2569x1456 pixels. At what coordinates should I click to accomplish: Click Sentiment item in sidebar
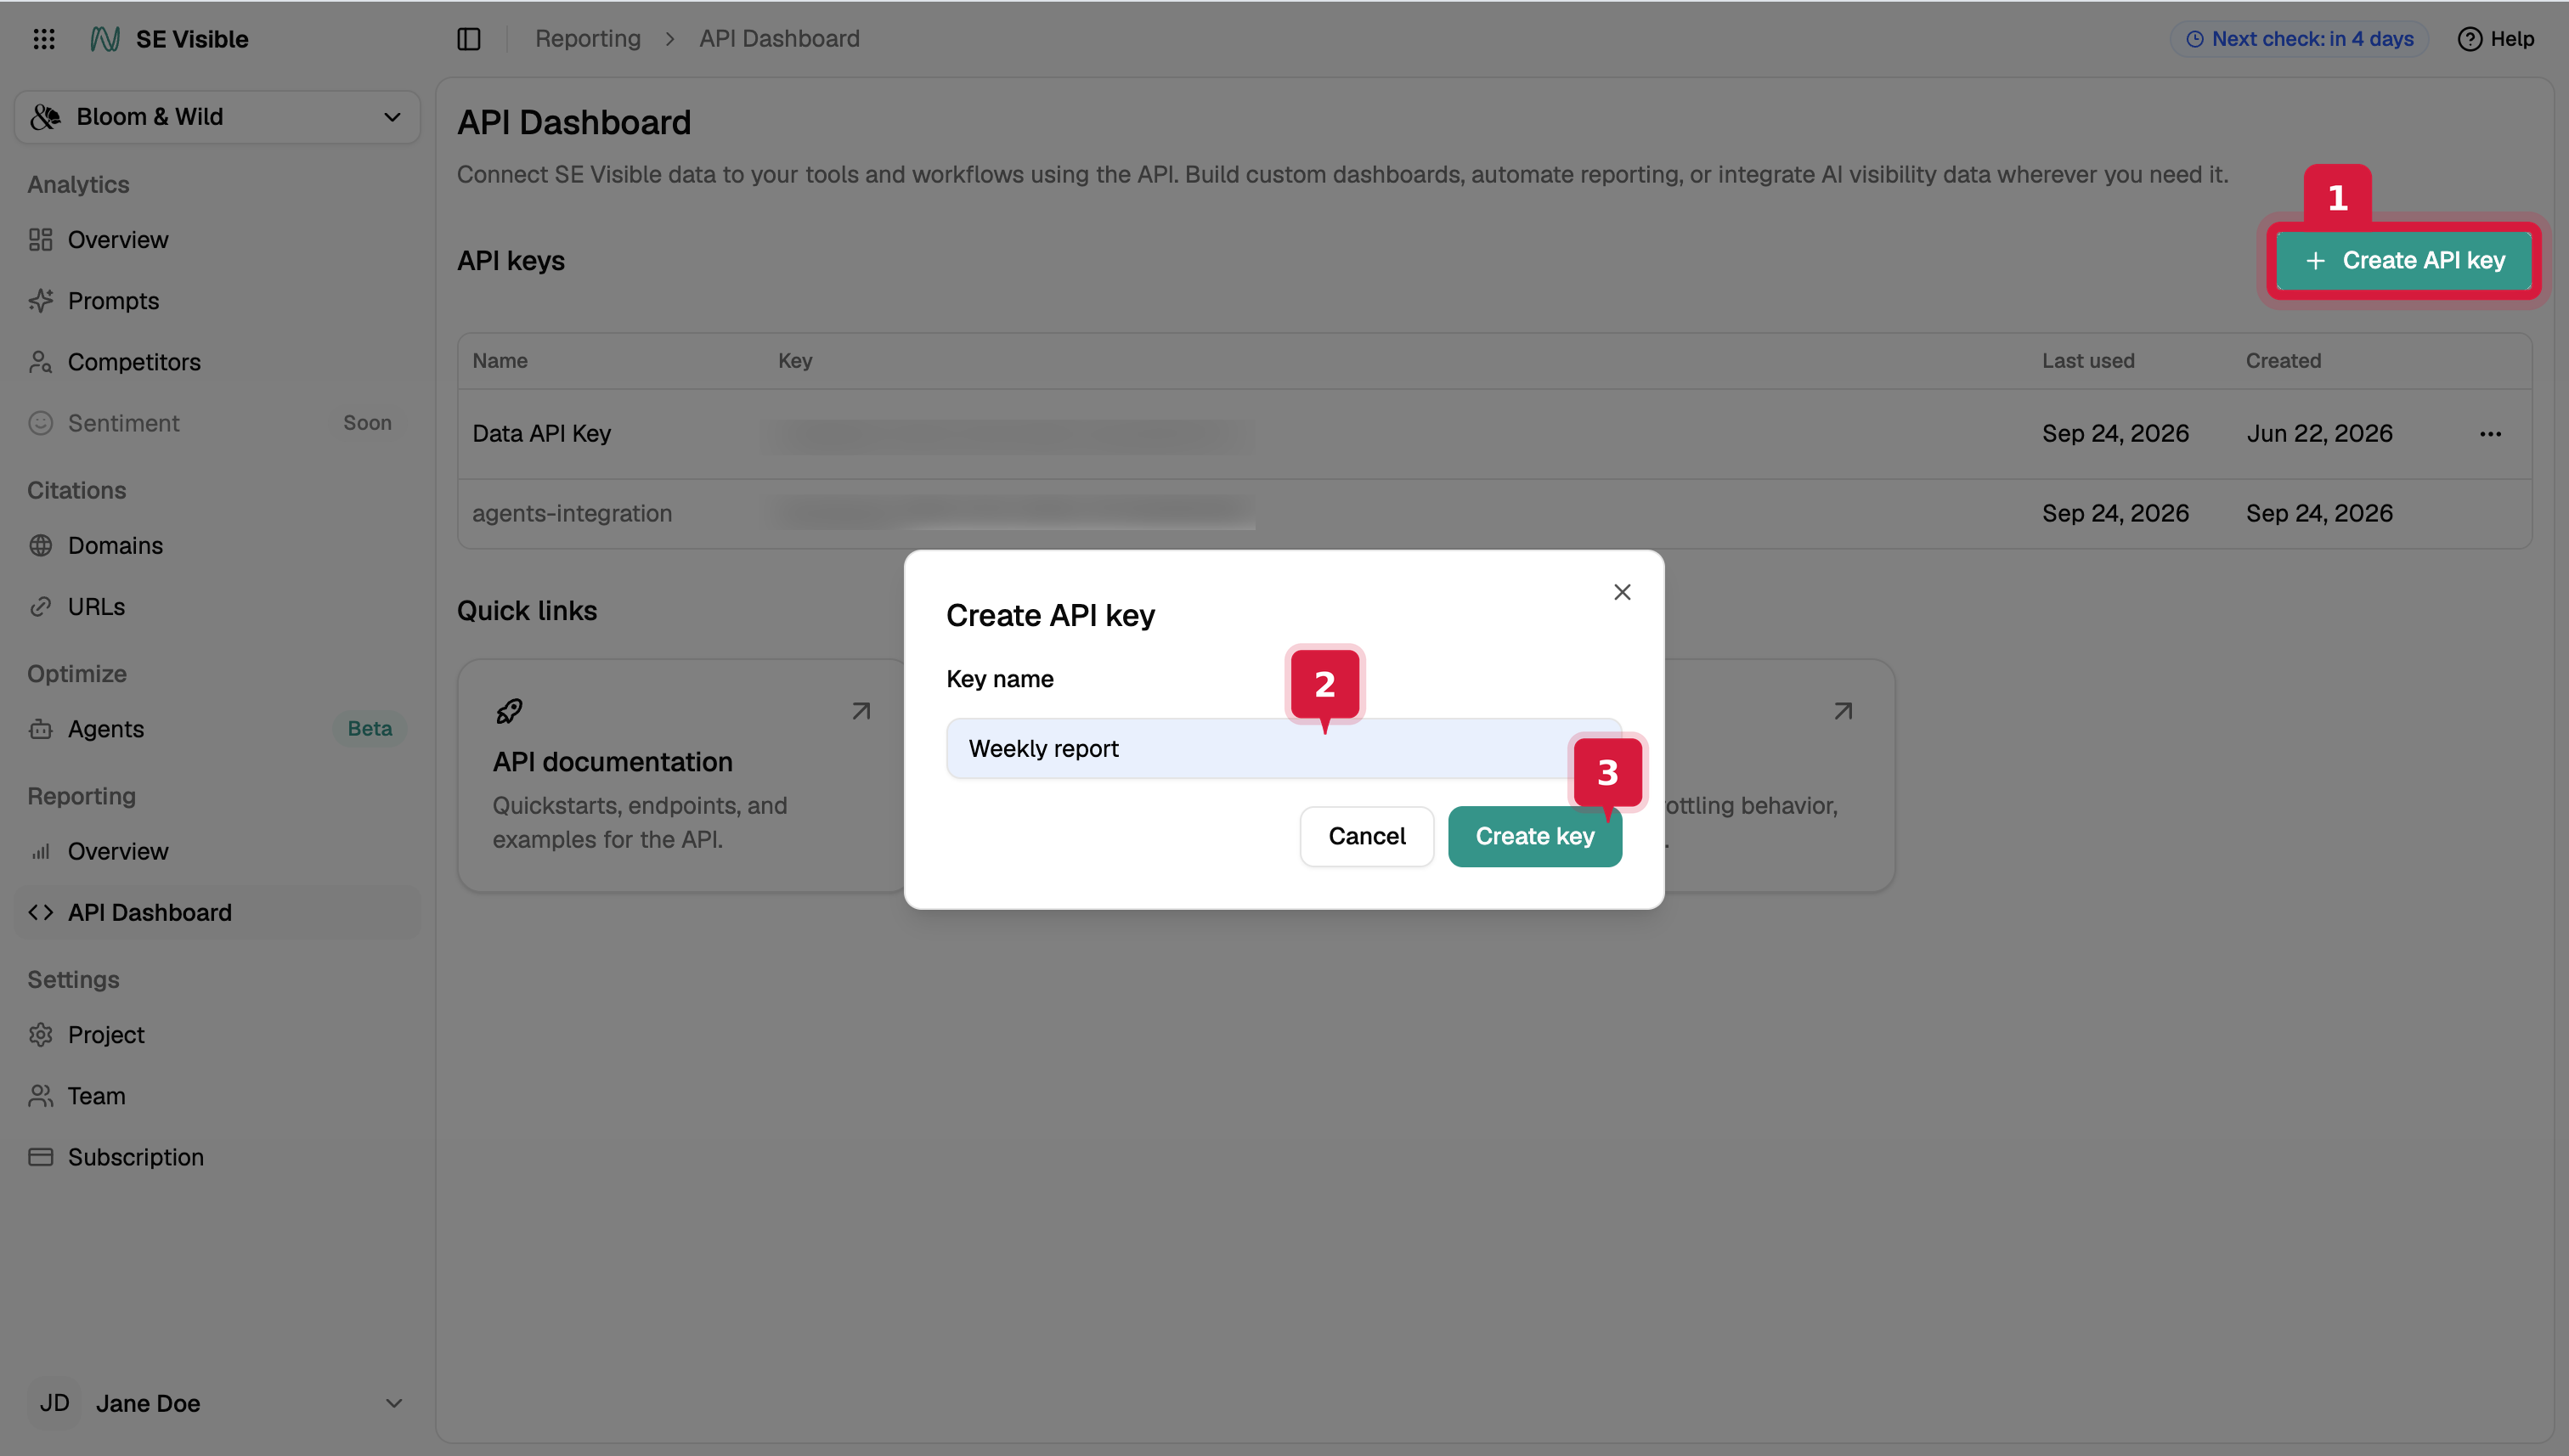pos(217,423)
